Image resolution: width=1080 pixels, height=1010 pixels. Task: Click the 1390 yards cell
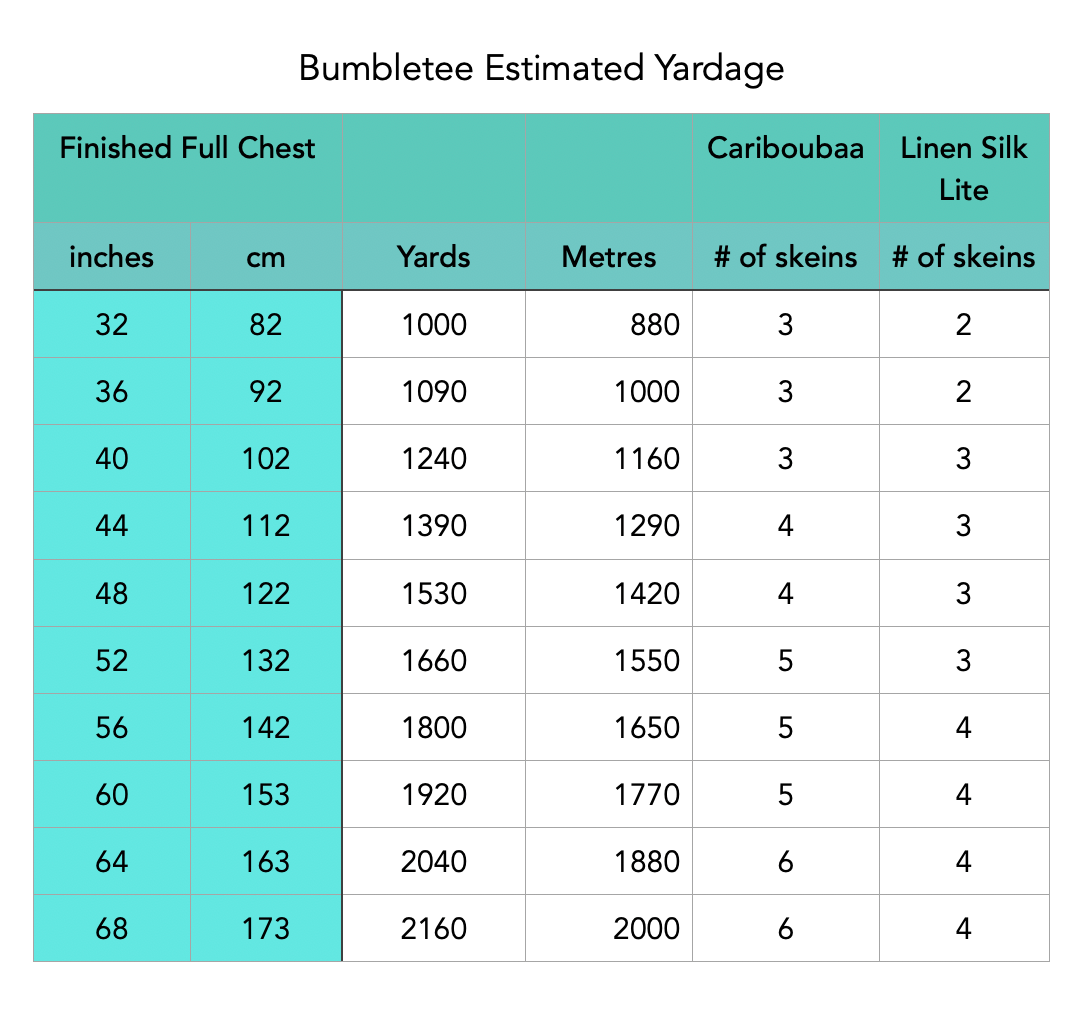click(x=433, y=525)
